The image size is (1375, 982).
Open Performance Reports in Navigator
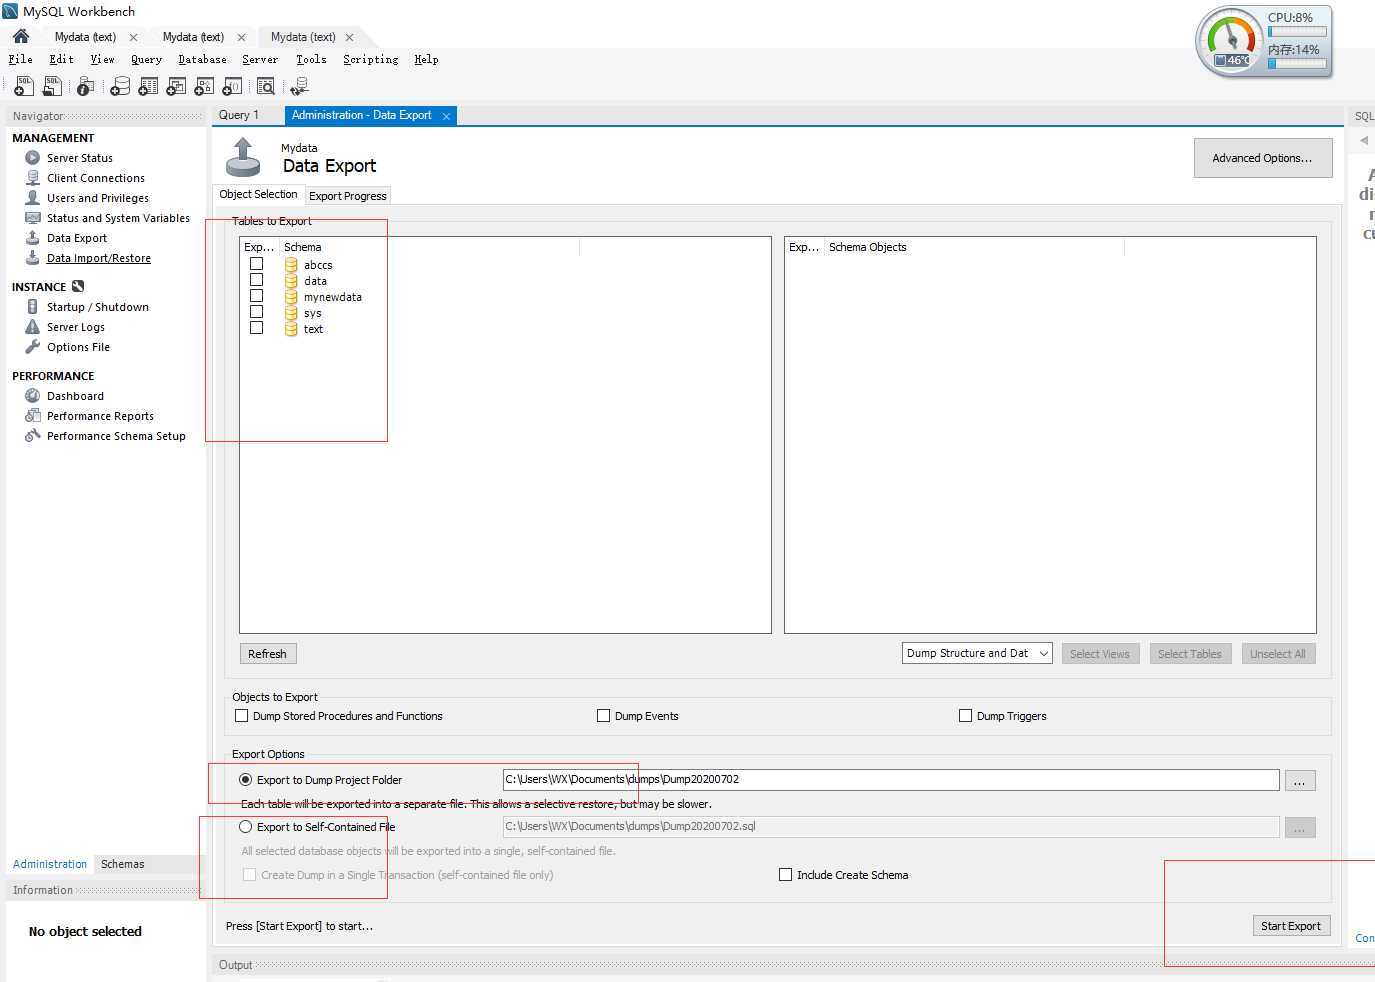pyautogui.click(x=100, y=416)
